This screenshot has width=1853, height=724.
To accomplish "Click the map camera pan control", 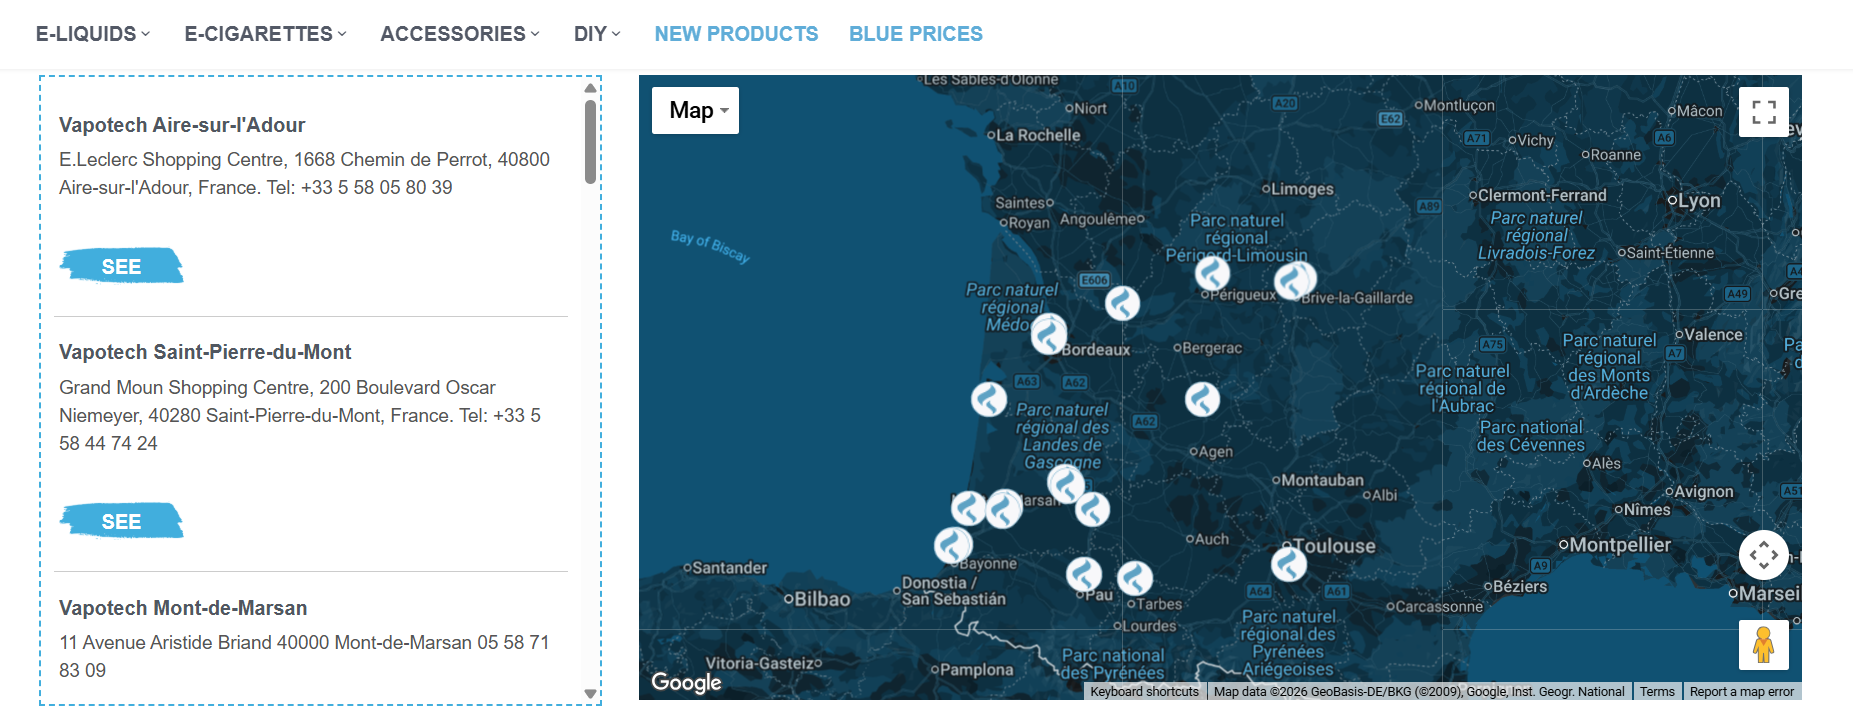I will tap(1764, 555).
